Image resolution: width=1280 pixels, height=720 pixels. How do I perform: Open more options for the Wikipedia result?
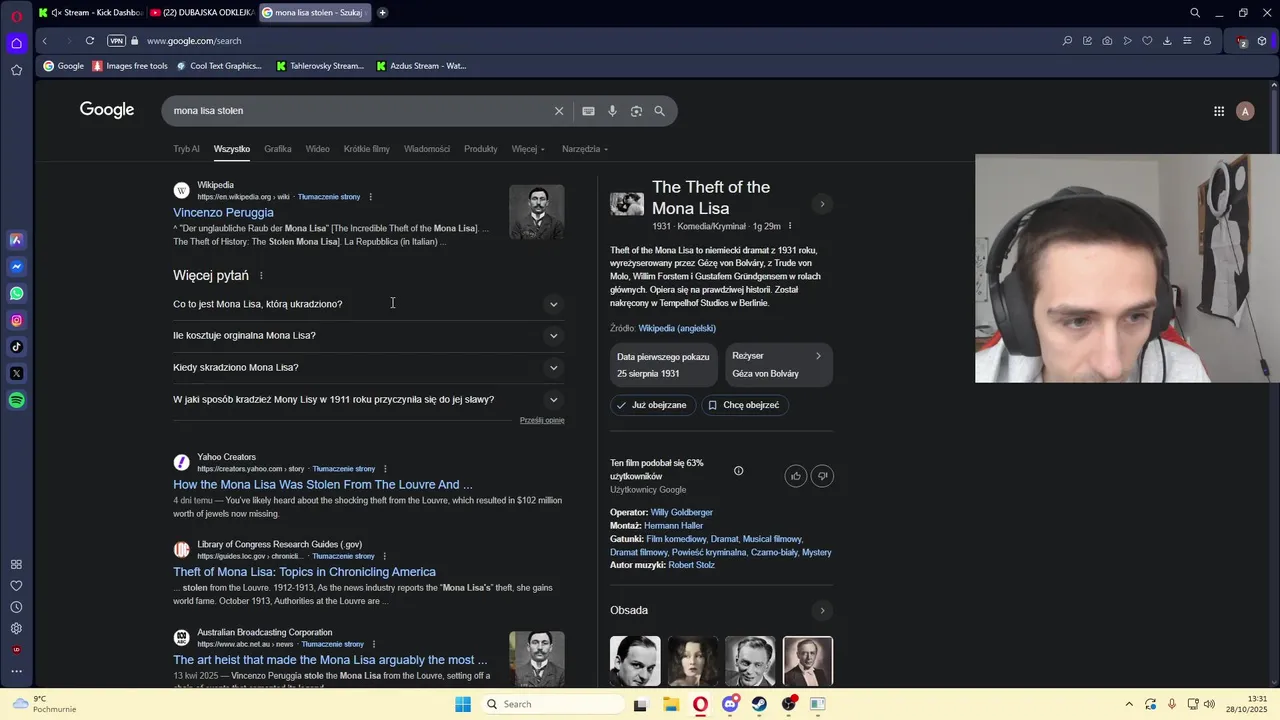click(x=371, y=197)
